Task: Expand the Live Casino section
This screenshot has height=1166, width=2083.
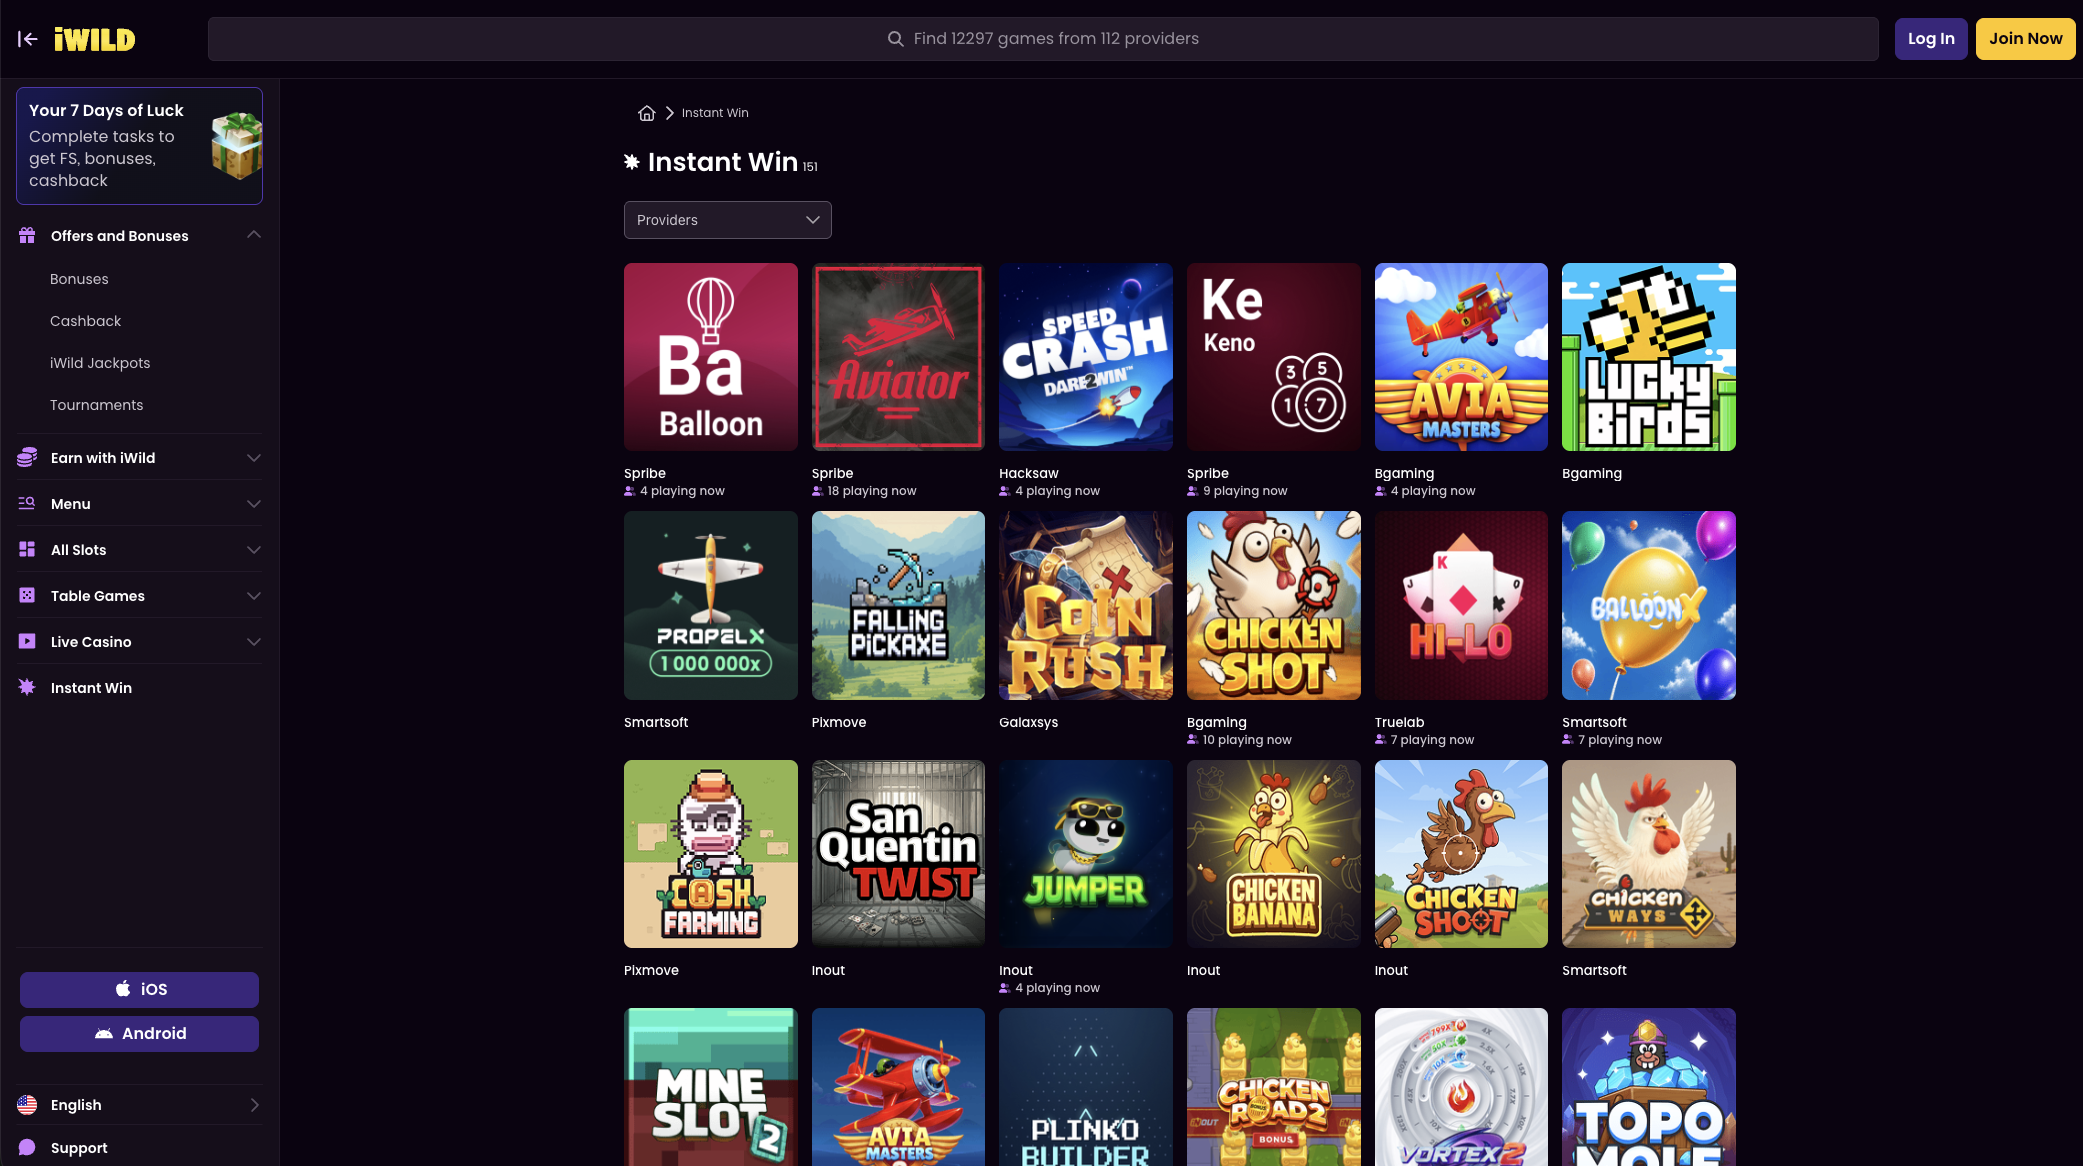Action: tap(254, 642)
